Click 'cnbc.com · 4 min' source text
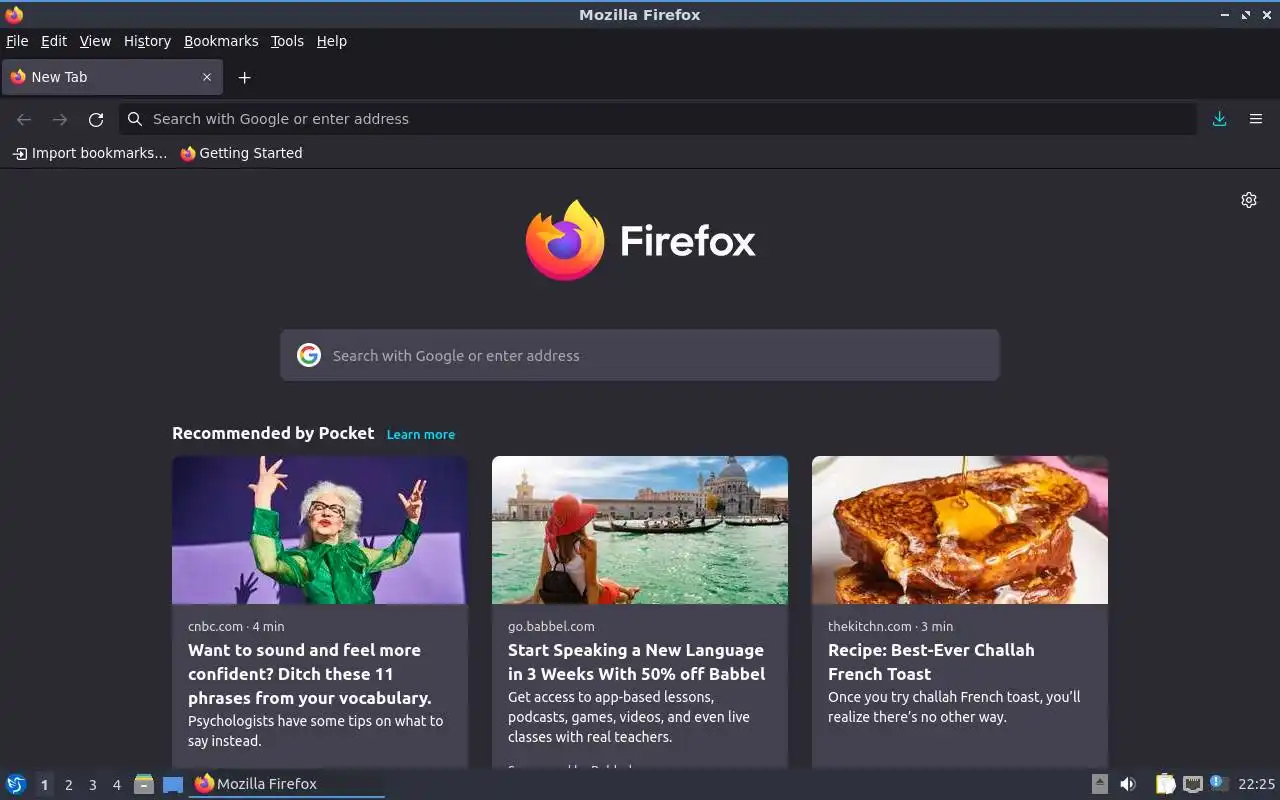Screen dimensions: 1280x800 pos(236,626)
